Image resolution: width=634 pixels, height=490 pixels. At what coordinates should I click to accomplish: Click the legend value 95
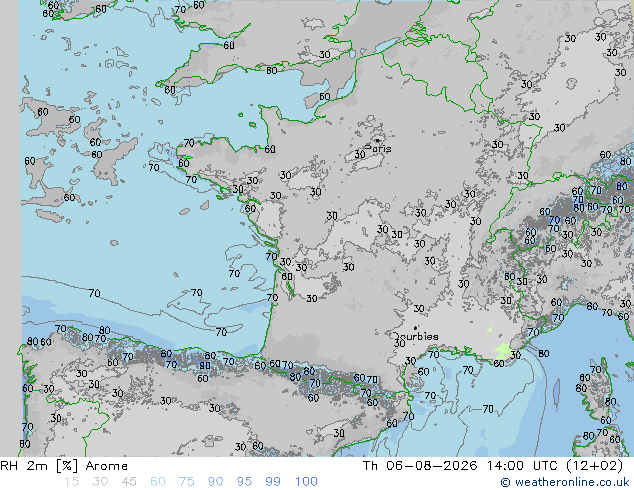[244, 482]
